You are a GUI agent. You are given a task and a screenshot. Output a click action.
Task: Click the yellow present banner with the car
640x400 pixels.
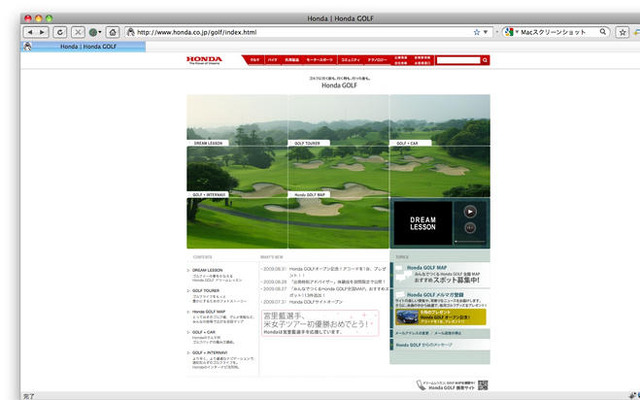coord(441,317)
